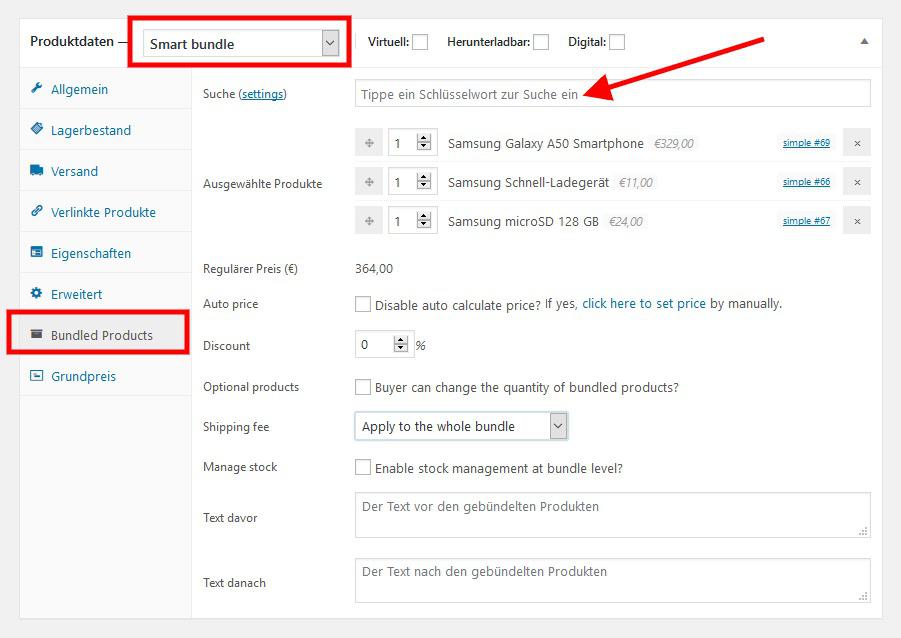Remove Samsung Schnell-Ladegerät with the x icon
Viewport: 901px width, 638px height.
pos(857,182)
